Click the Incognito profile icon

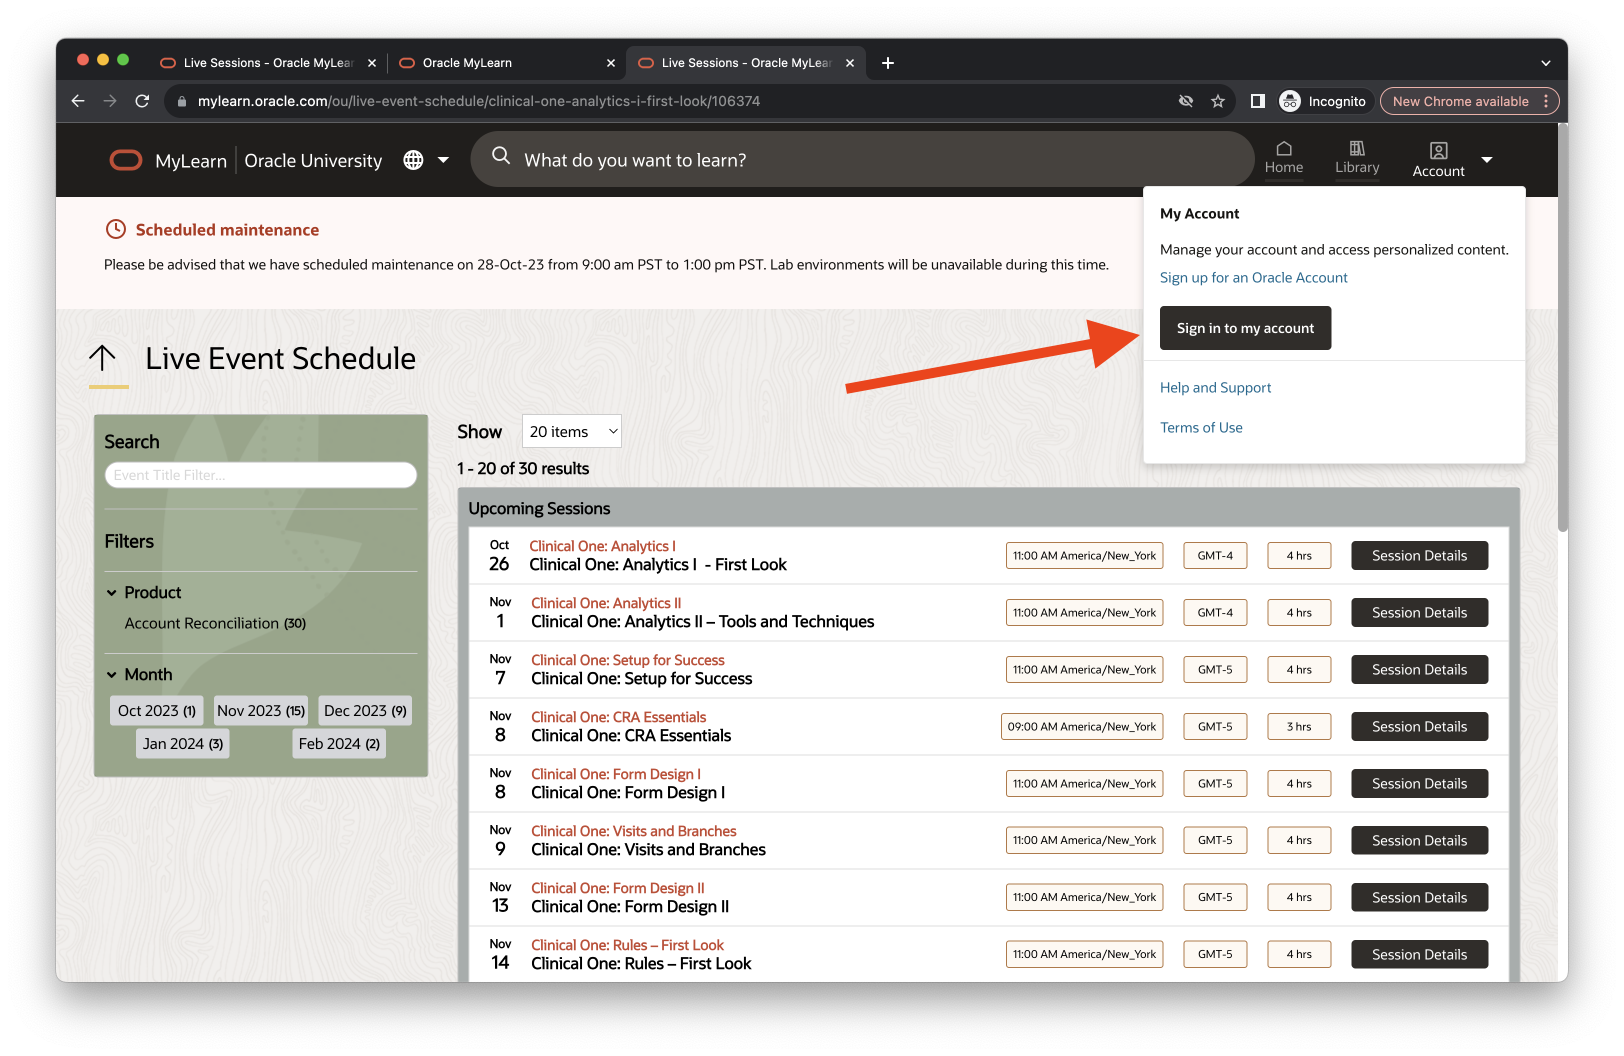coord(1290,101)
